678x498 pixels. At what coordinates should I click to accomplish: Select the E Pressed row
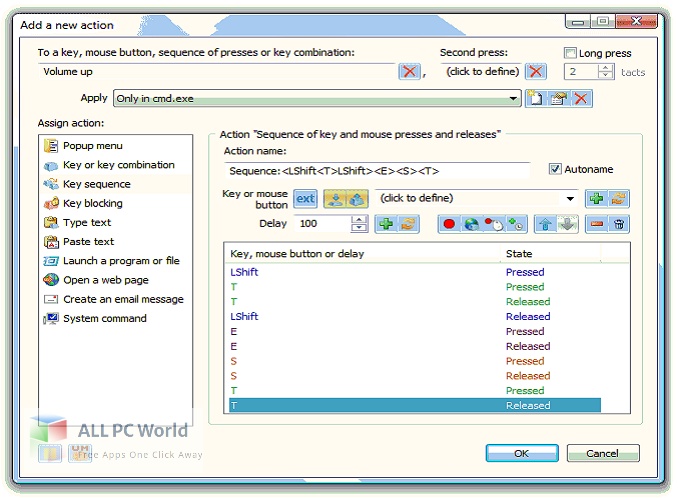415,331
